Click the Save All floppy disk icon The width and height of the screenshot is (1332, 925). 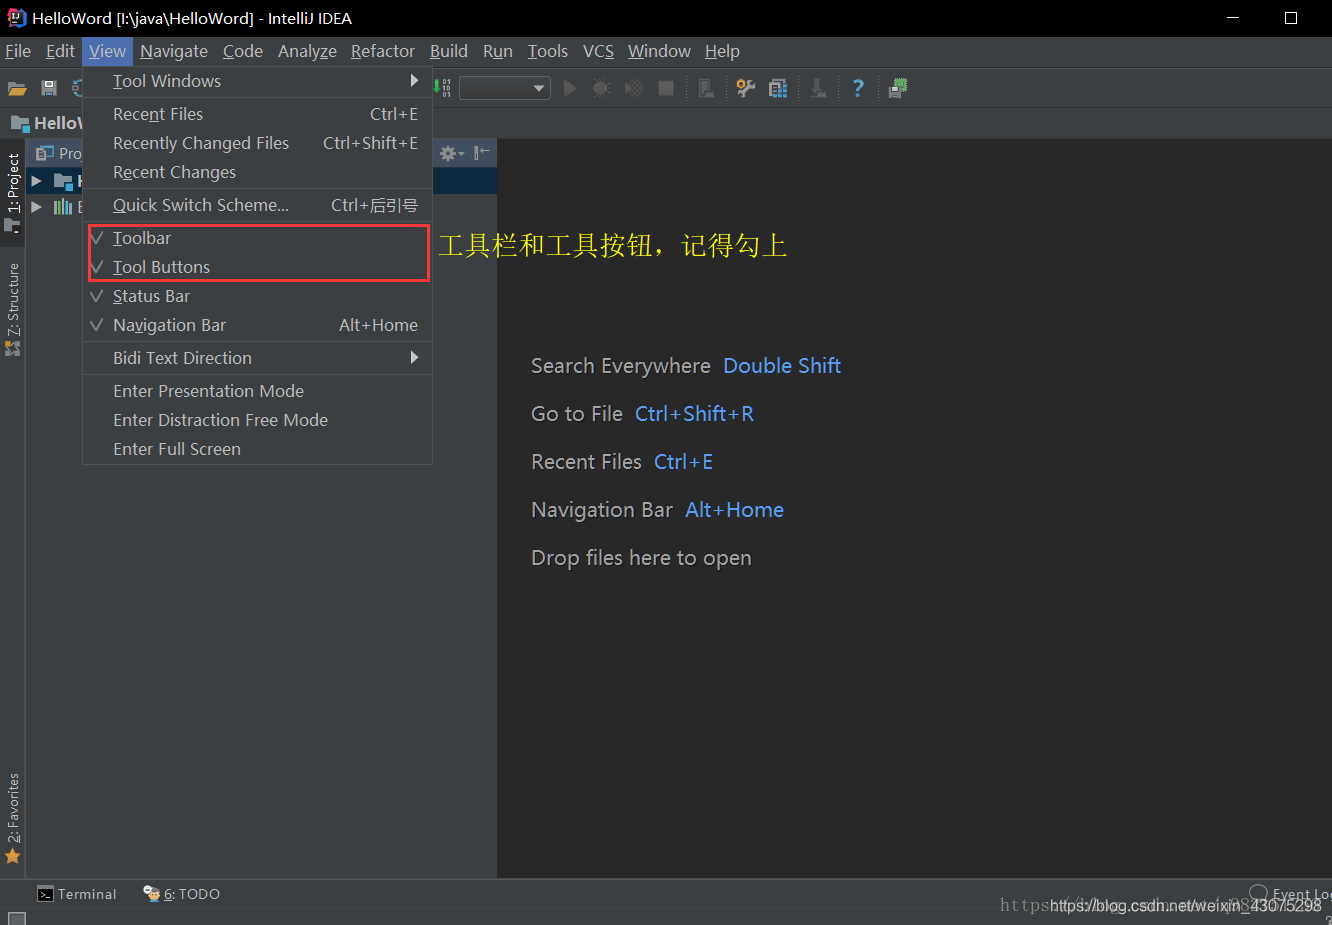pos(48,89)
